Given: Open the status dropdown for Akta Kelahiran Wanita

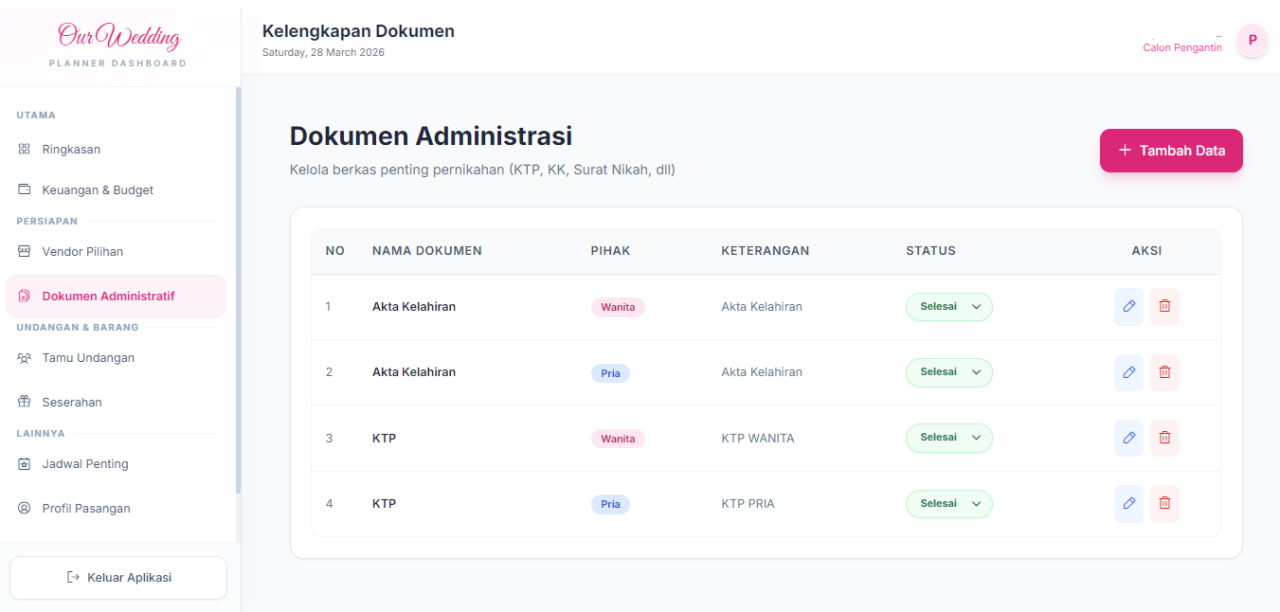Looking at the screenshot, I should pyautogui.click(x=948, y=306).
